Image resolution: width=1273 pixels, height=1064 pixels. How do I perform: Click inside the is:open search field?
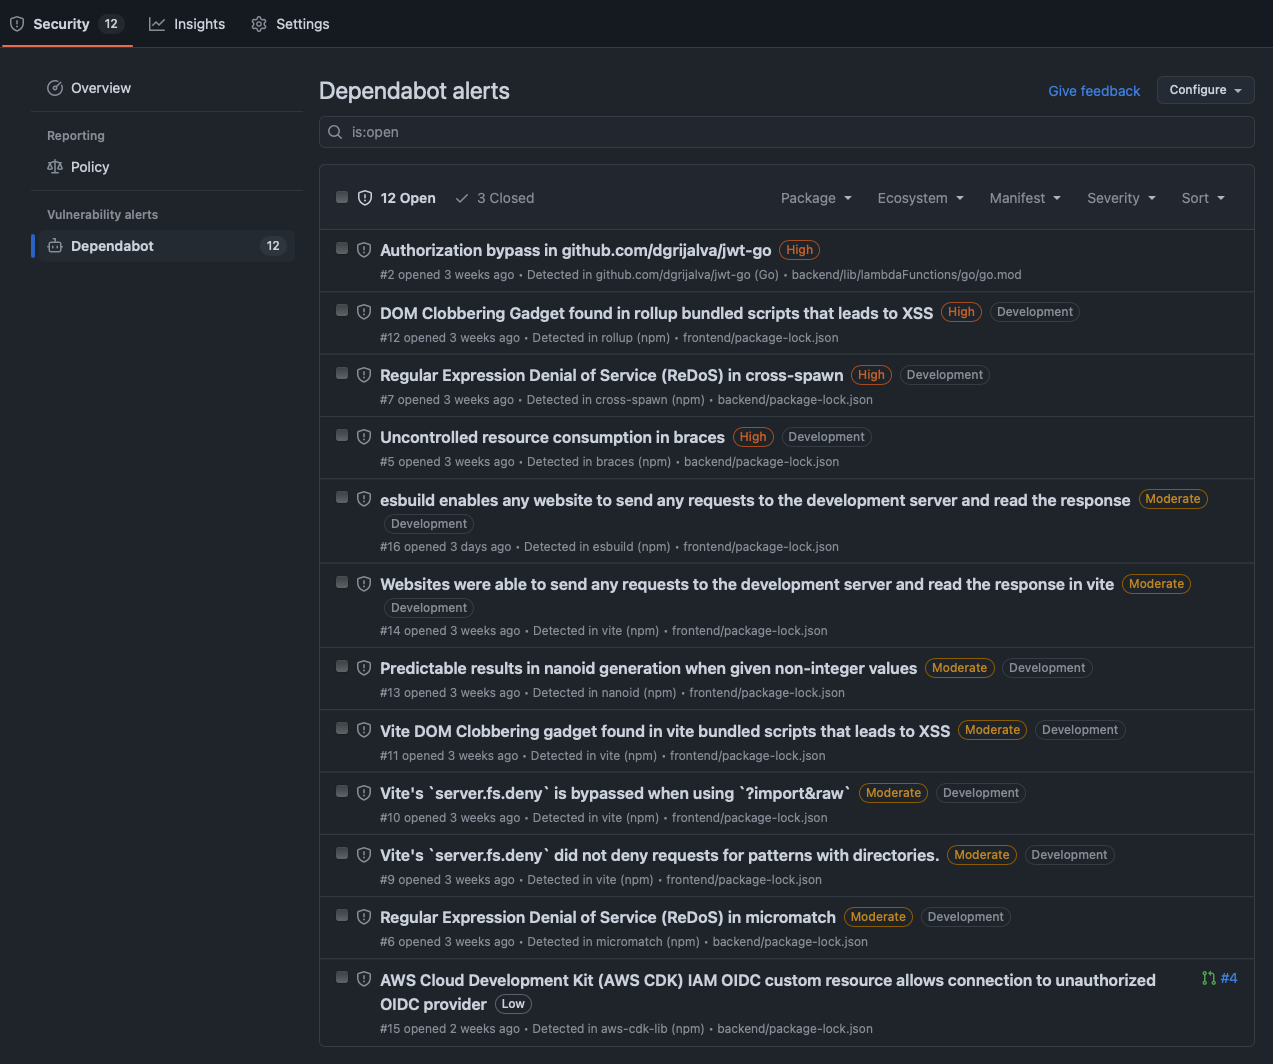pyautogui.click(x=600, y=131)
